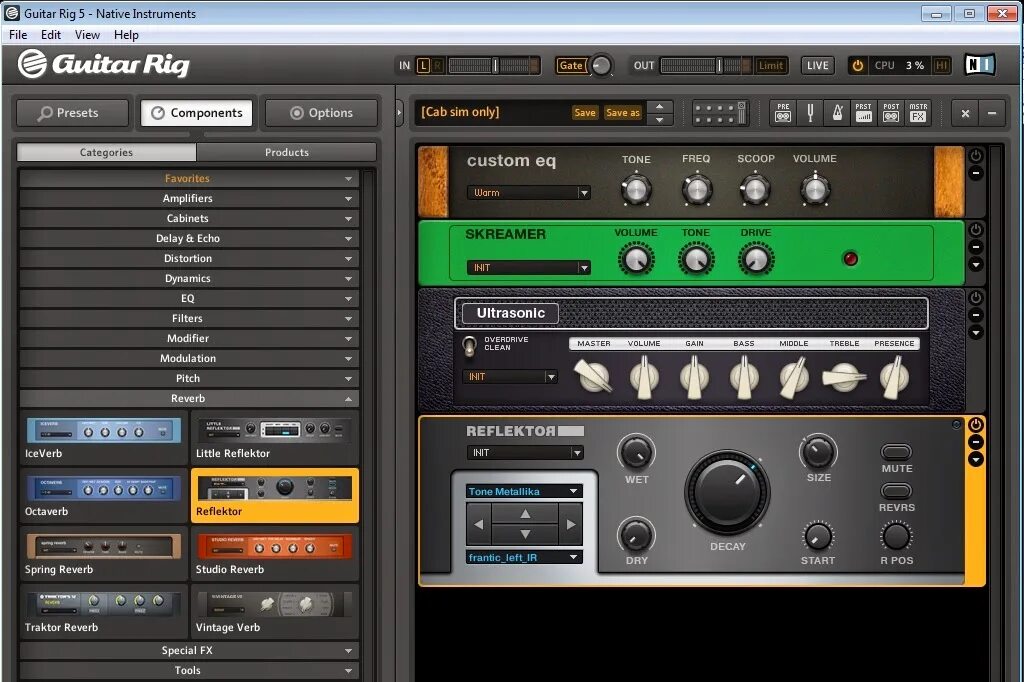
Task: Click the Save preset button
Action: (x=585, y=112)
